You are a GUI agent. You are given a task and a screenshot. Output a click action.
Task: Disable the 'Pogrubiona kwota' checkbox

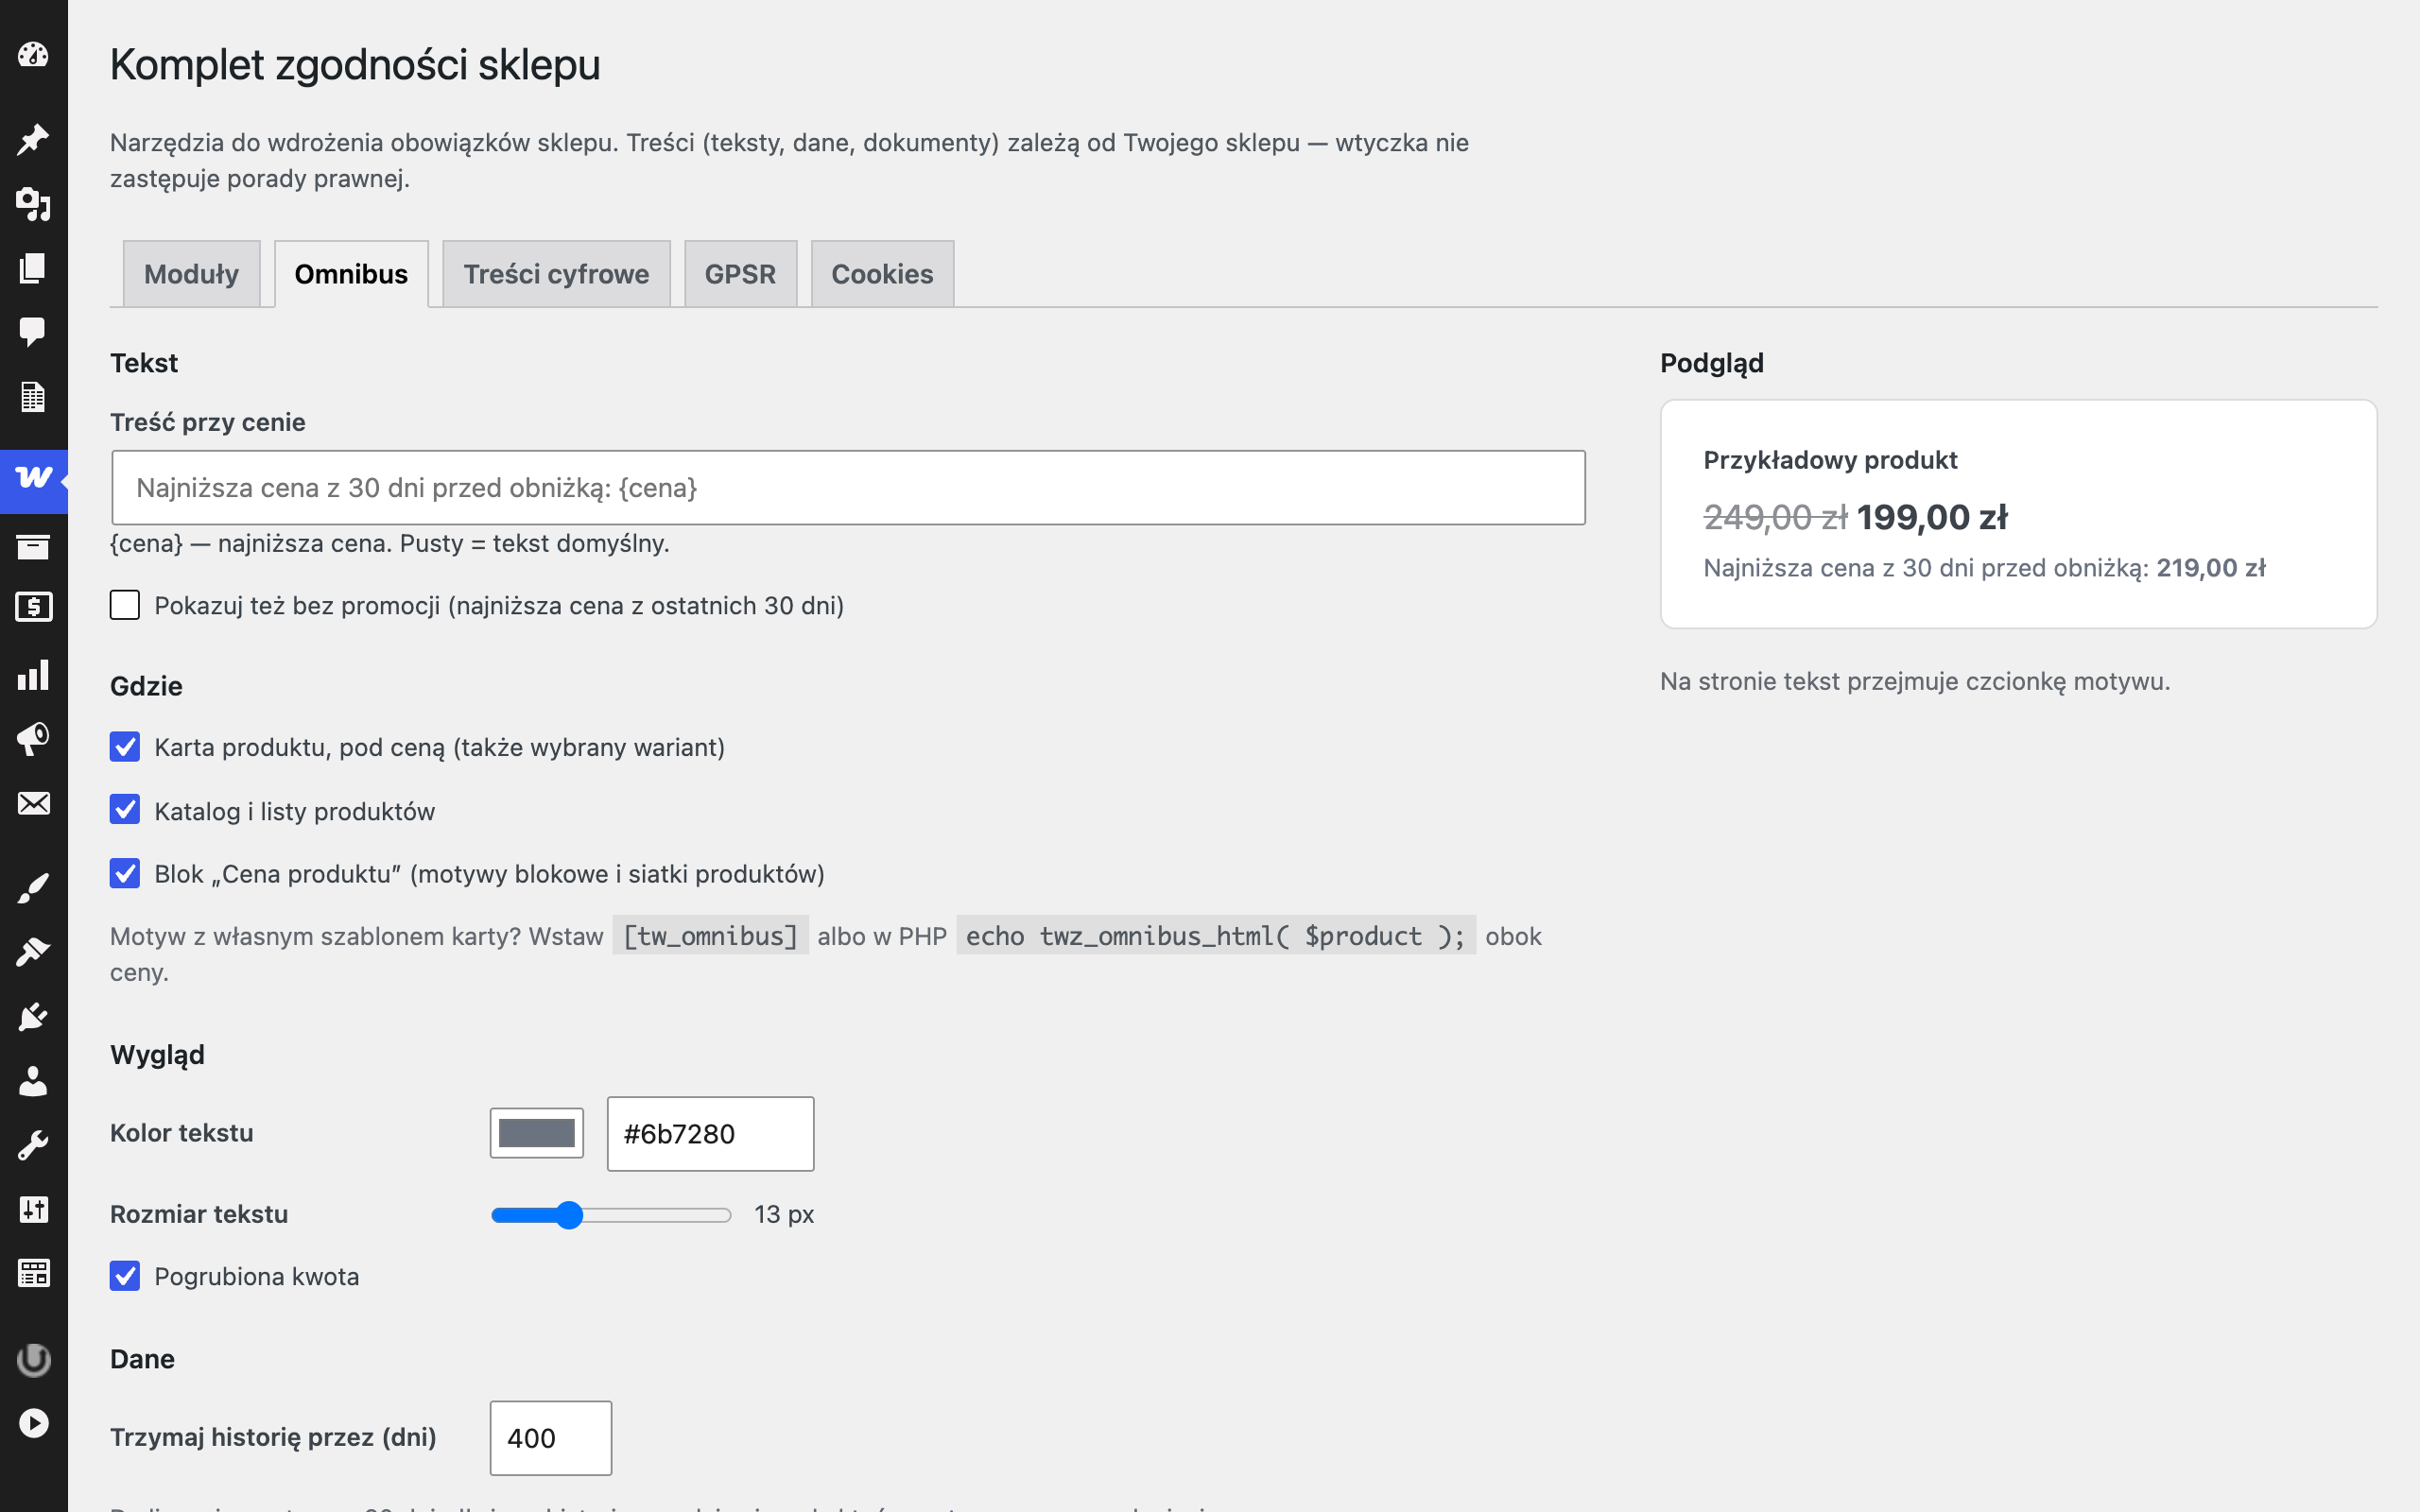125,1276
